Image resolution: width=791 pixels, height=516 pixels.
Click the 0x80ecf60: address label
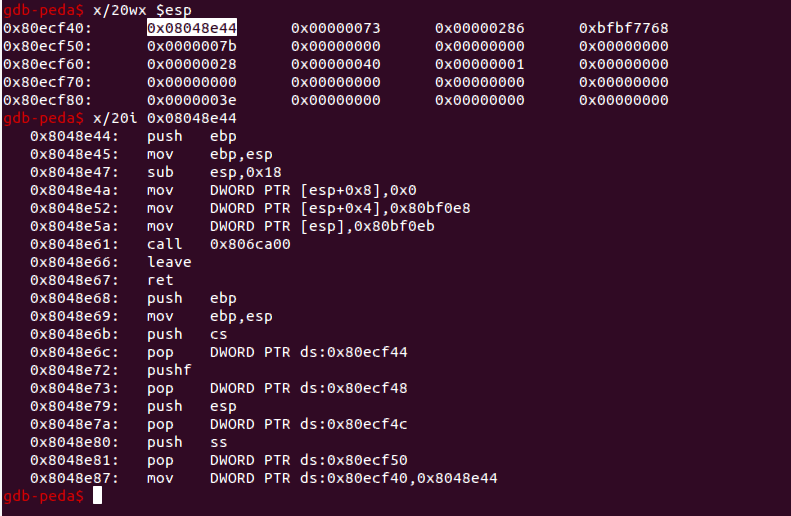point(48,64)
